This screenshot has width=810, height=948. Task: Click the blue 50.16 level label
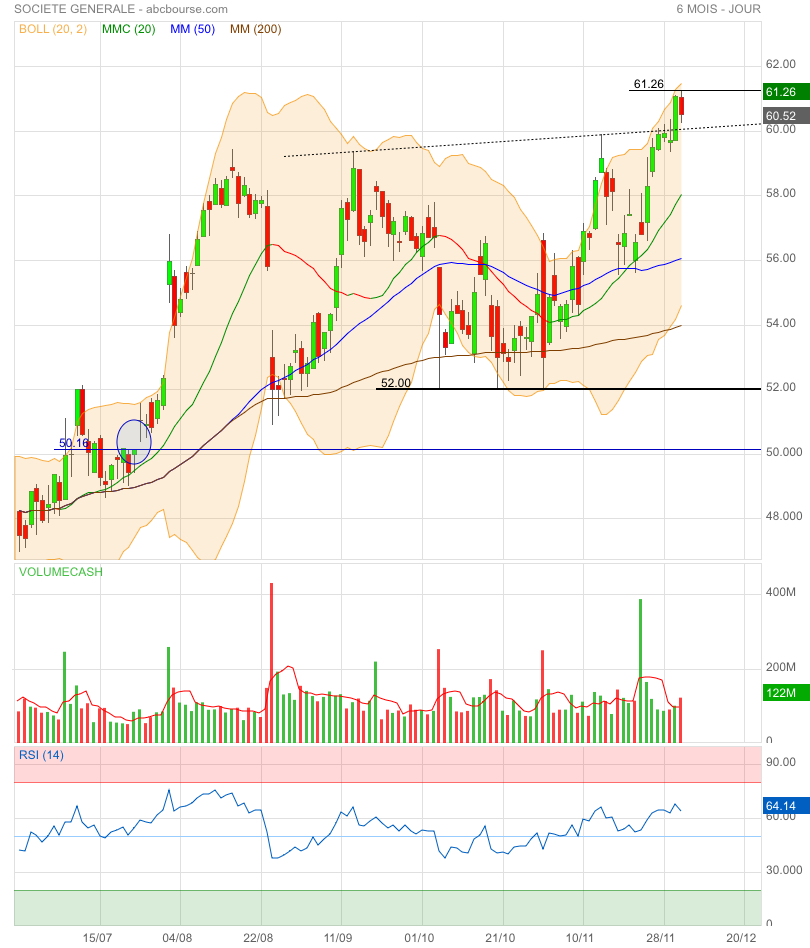(x=74, y=443)
